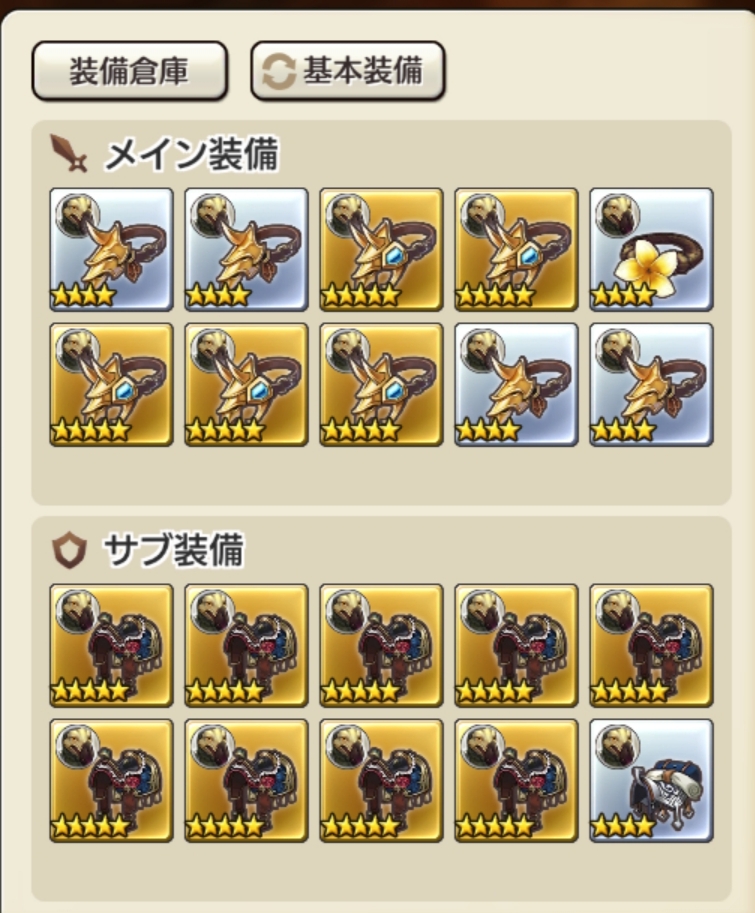The image size is (755, 913).
Task: Select the three-star plumeria flower band
Action: pyautogui.click(x=651, y=249)
